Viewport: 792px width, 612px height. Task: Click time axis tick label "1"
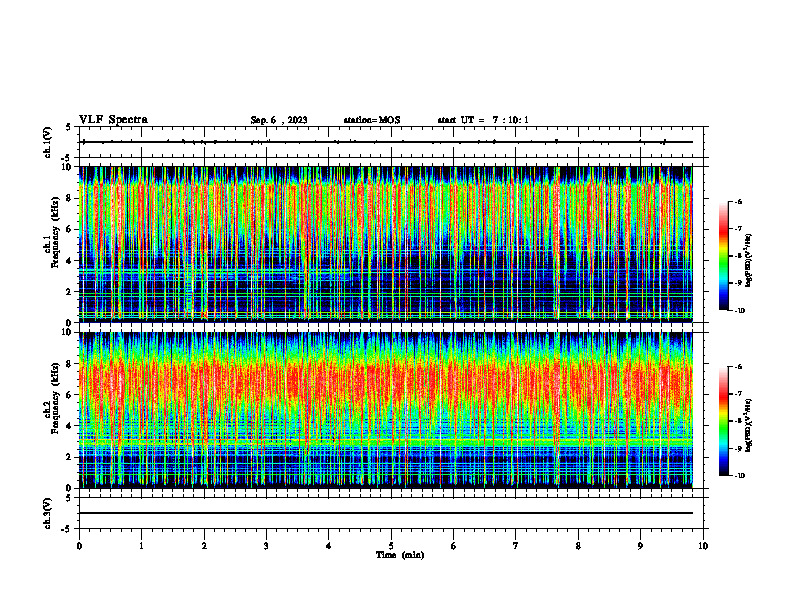(141, 546)
